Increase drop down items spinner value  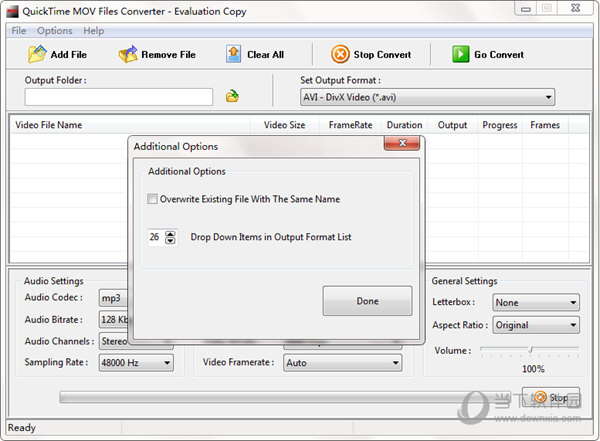pos(170,234)
